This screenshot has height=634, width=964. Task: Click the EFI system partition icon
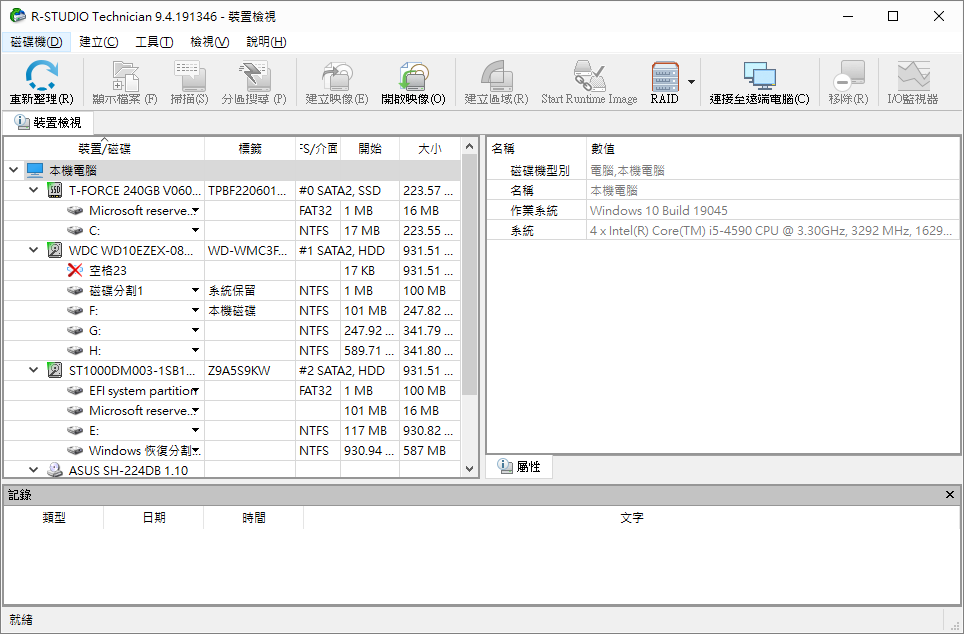75,390
